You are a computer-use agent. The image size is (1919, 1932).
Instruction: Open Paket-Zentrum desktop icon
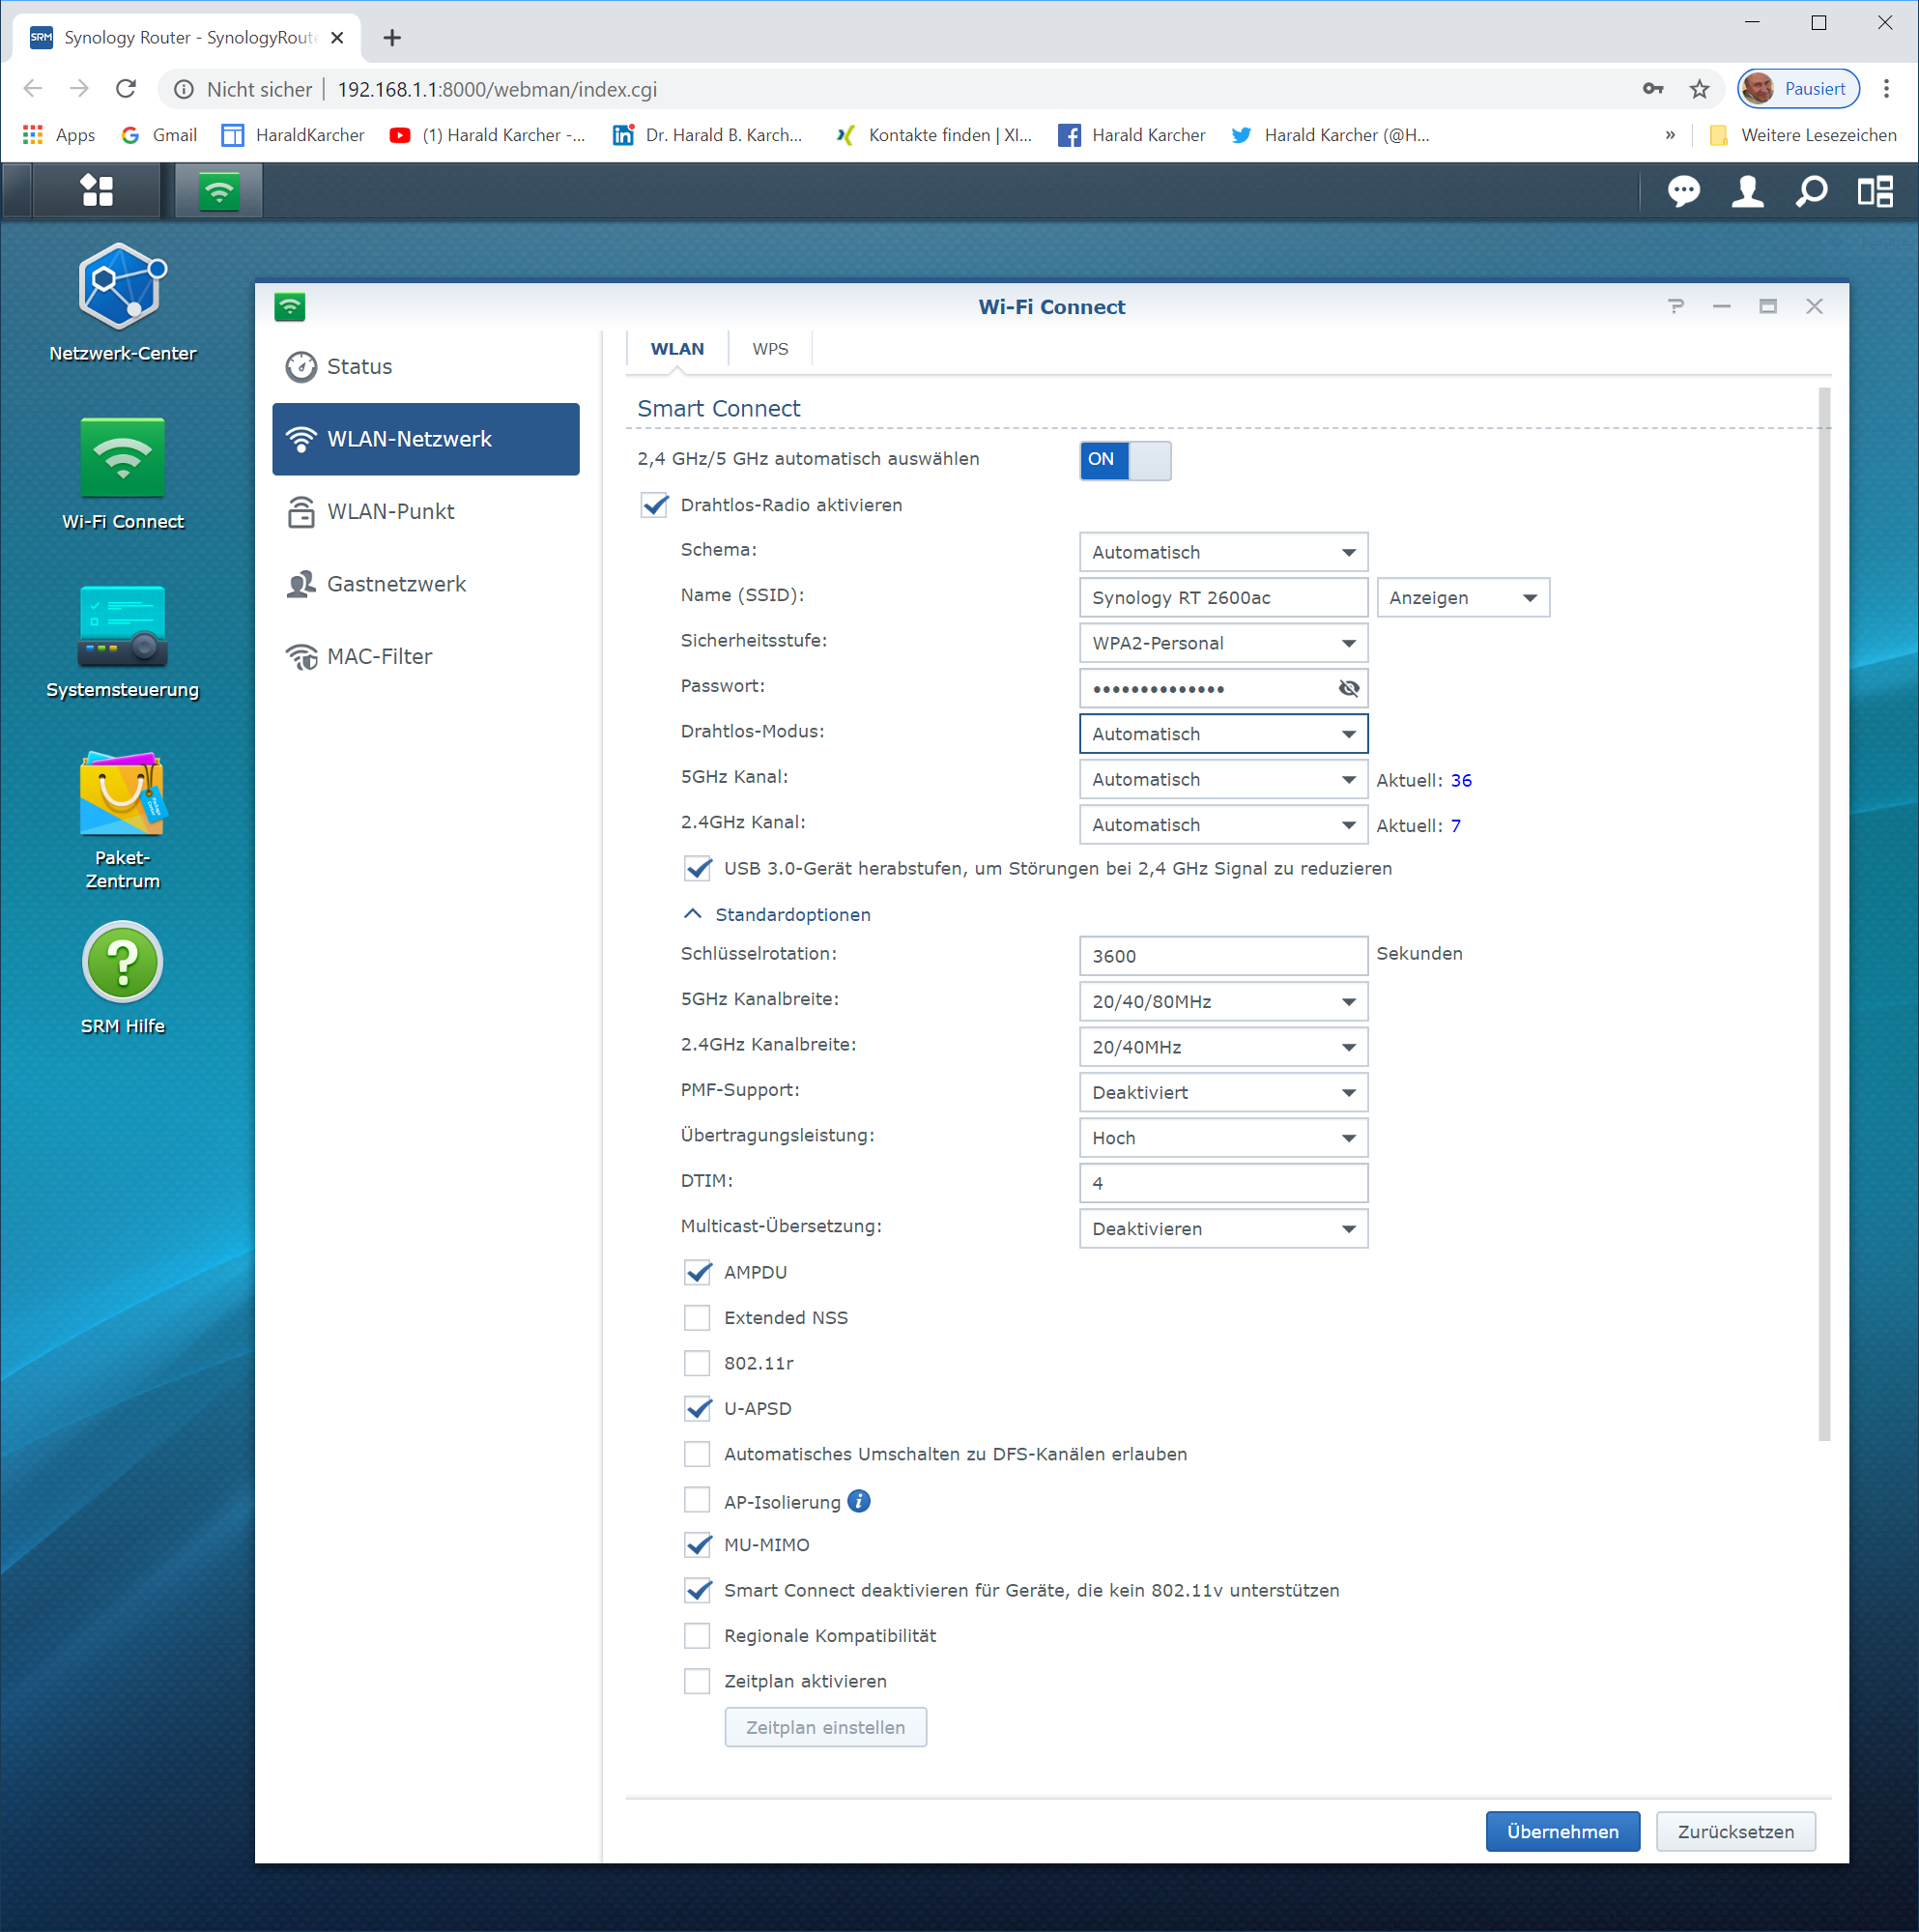[x=122, y=795]
